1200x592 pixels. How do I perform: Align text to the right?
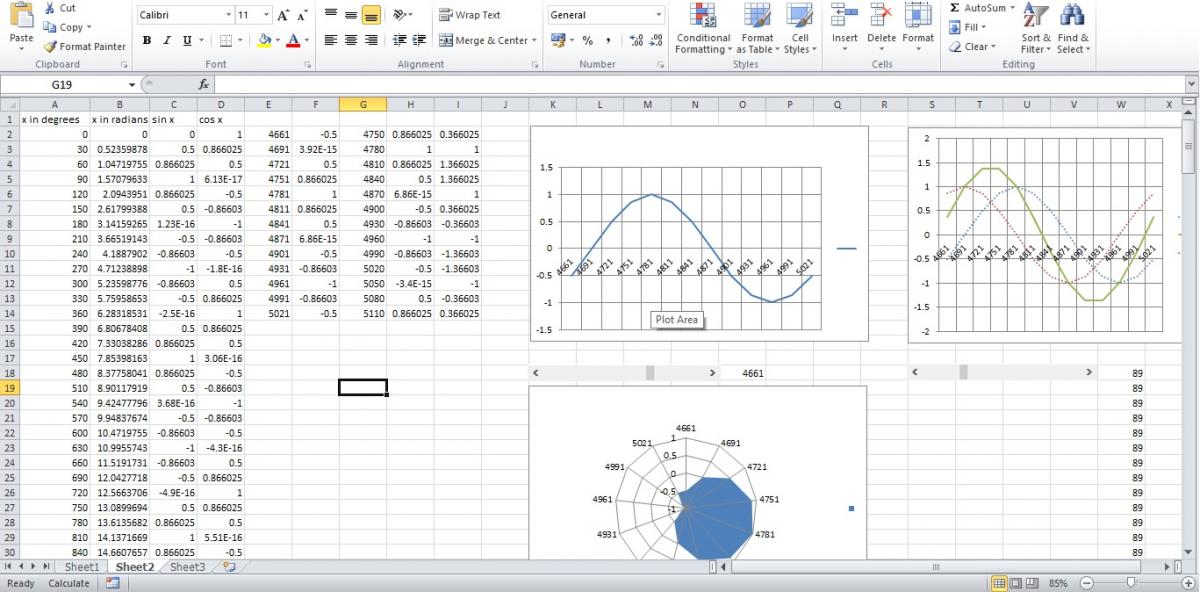pos(371,41)
